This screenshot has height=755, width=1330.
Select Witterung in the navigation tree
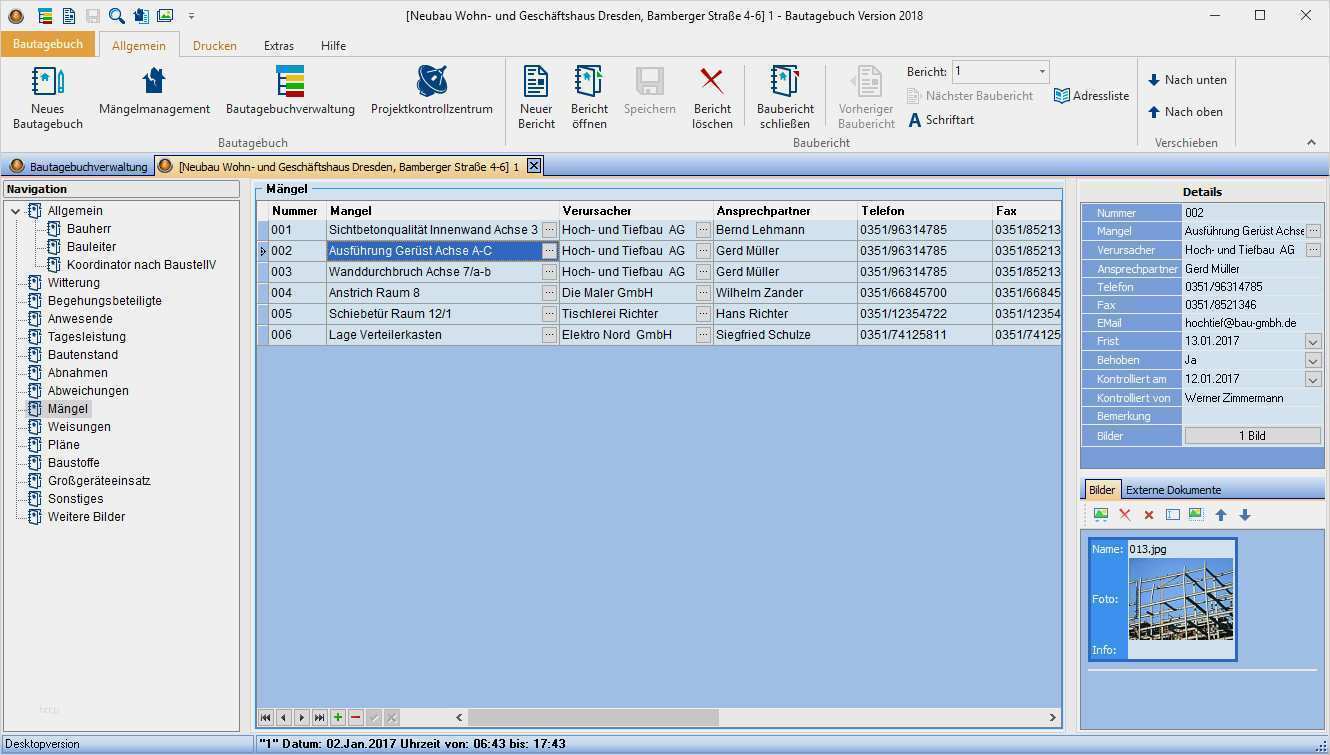[x=74, y=283]
